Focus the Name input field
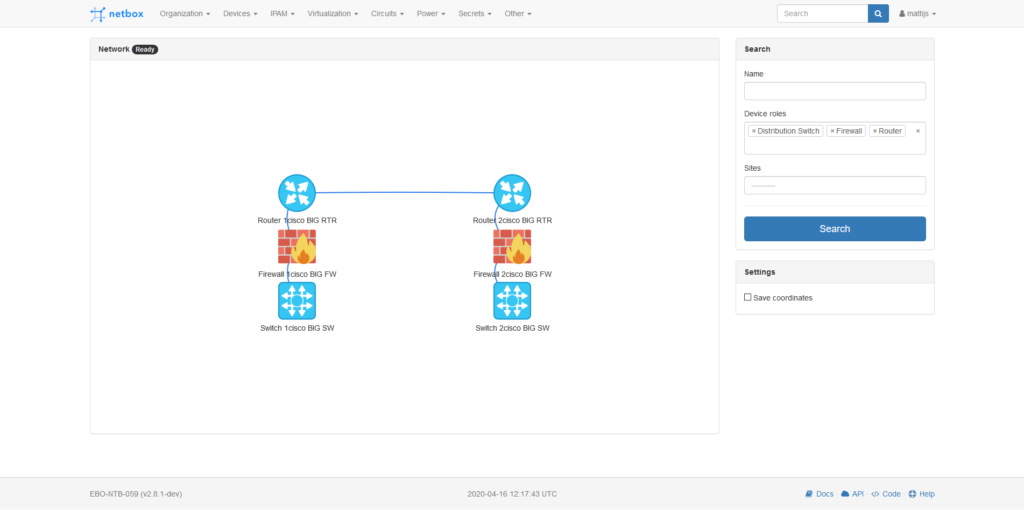Screen dimensions: 1024x510 point(834,91)
